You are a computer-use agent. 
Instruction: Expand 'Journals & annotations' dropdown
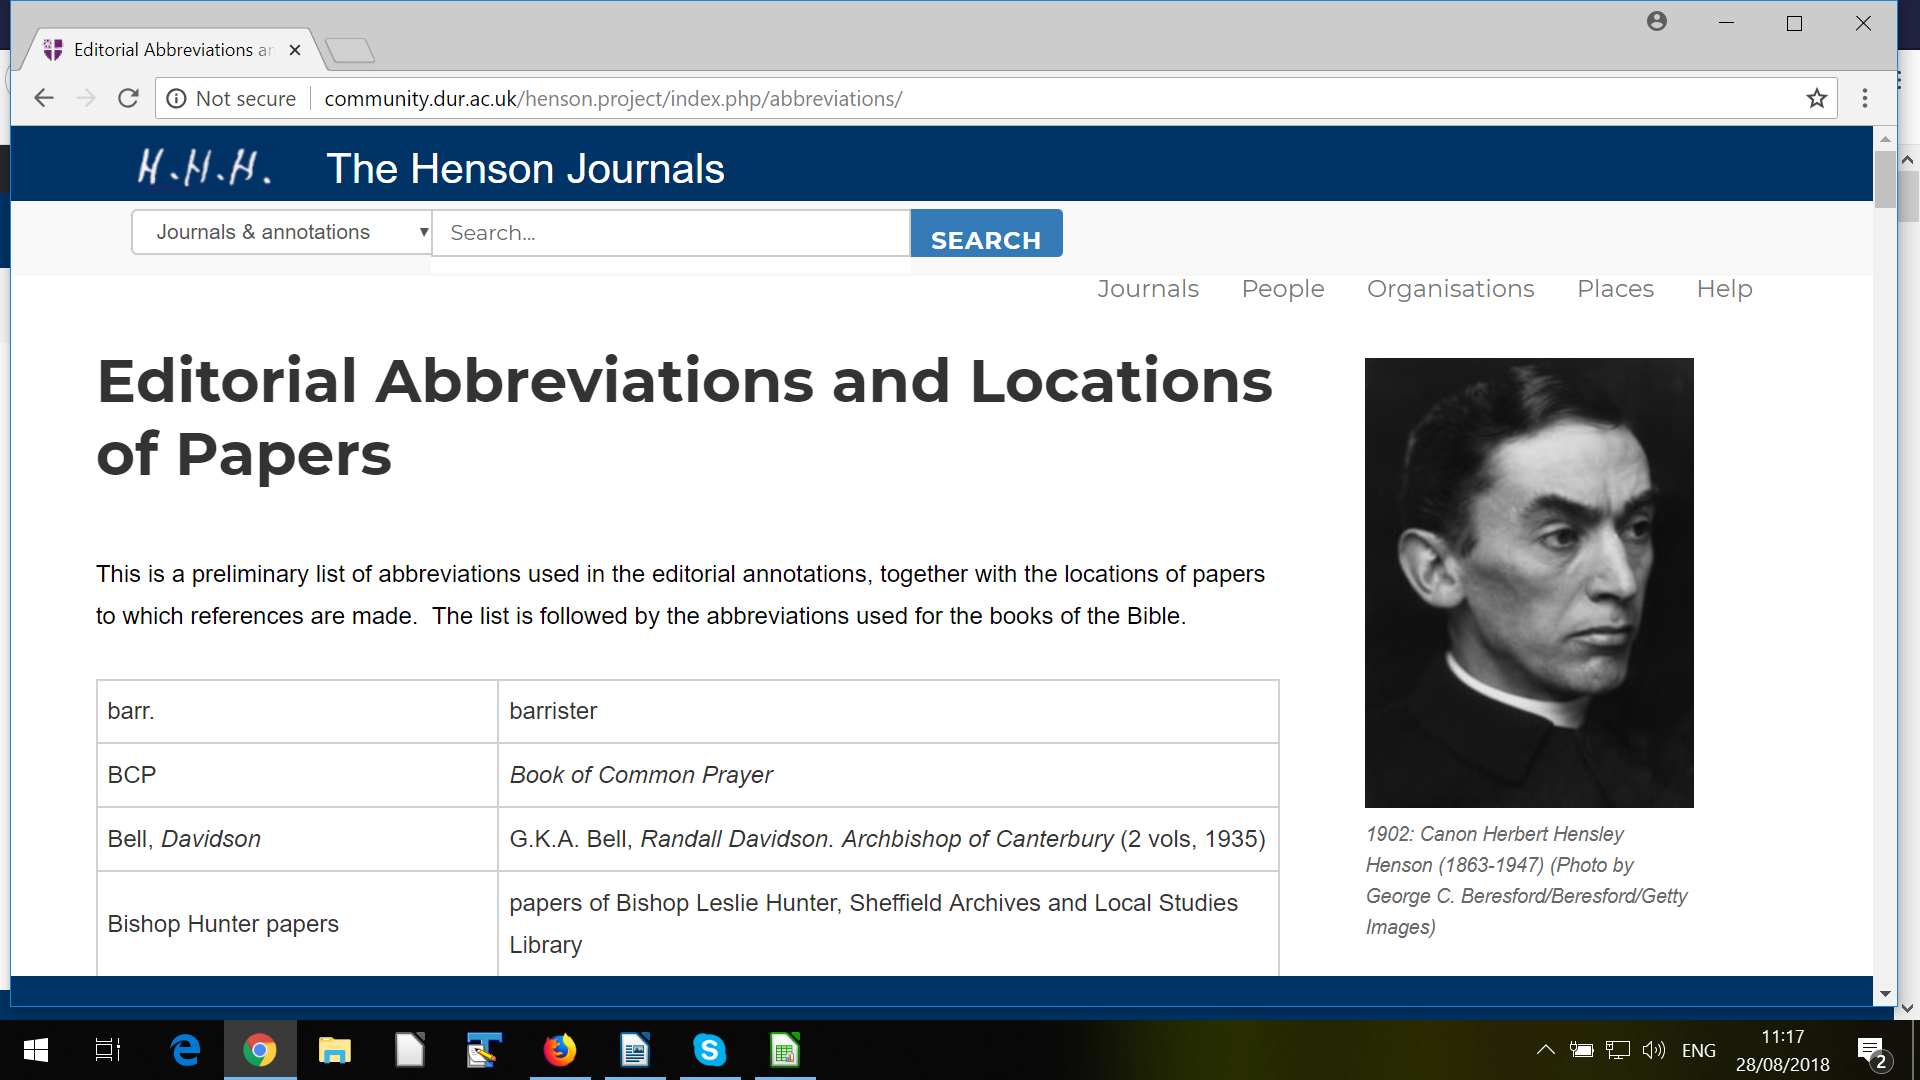point(282,232)
